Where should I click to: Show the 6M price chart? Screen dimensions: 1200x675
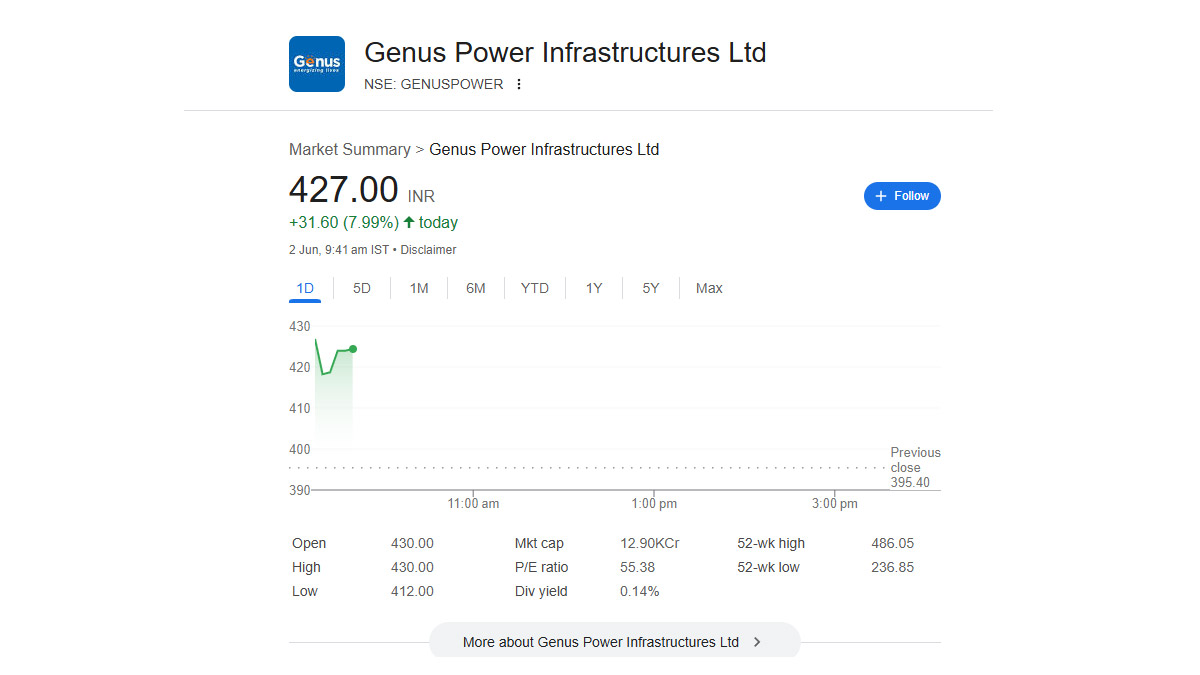[476, 288]
